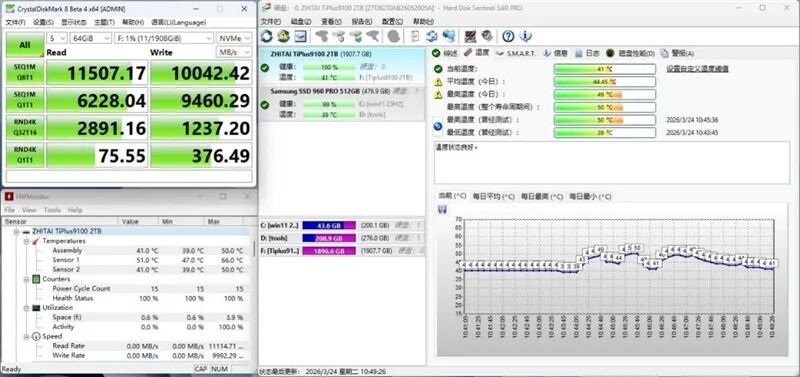
Task: Click the Hard Disk Sentinel title bar icon
Action: coord(266,8)
